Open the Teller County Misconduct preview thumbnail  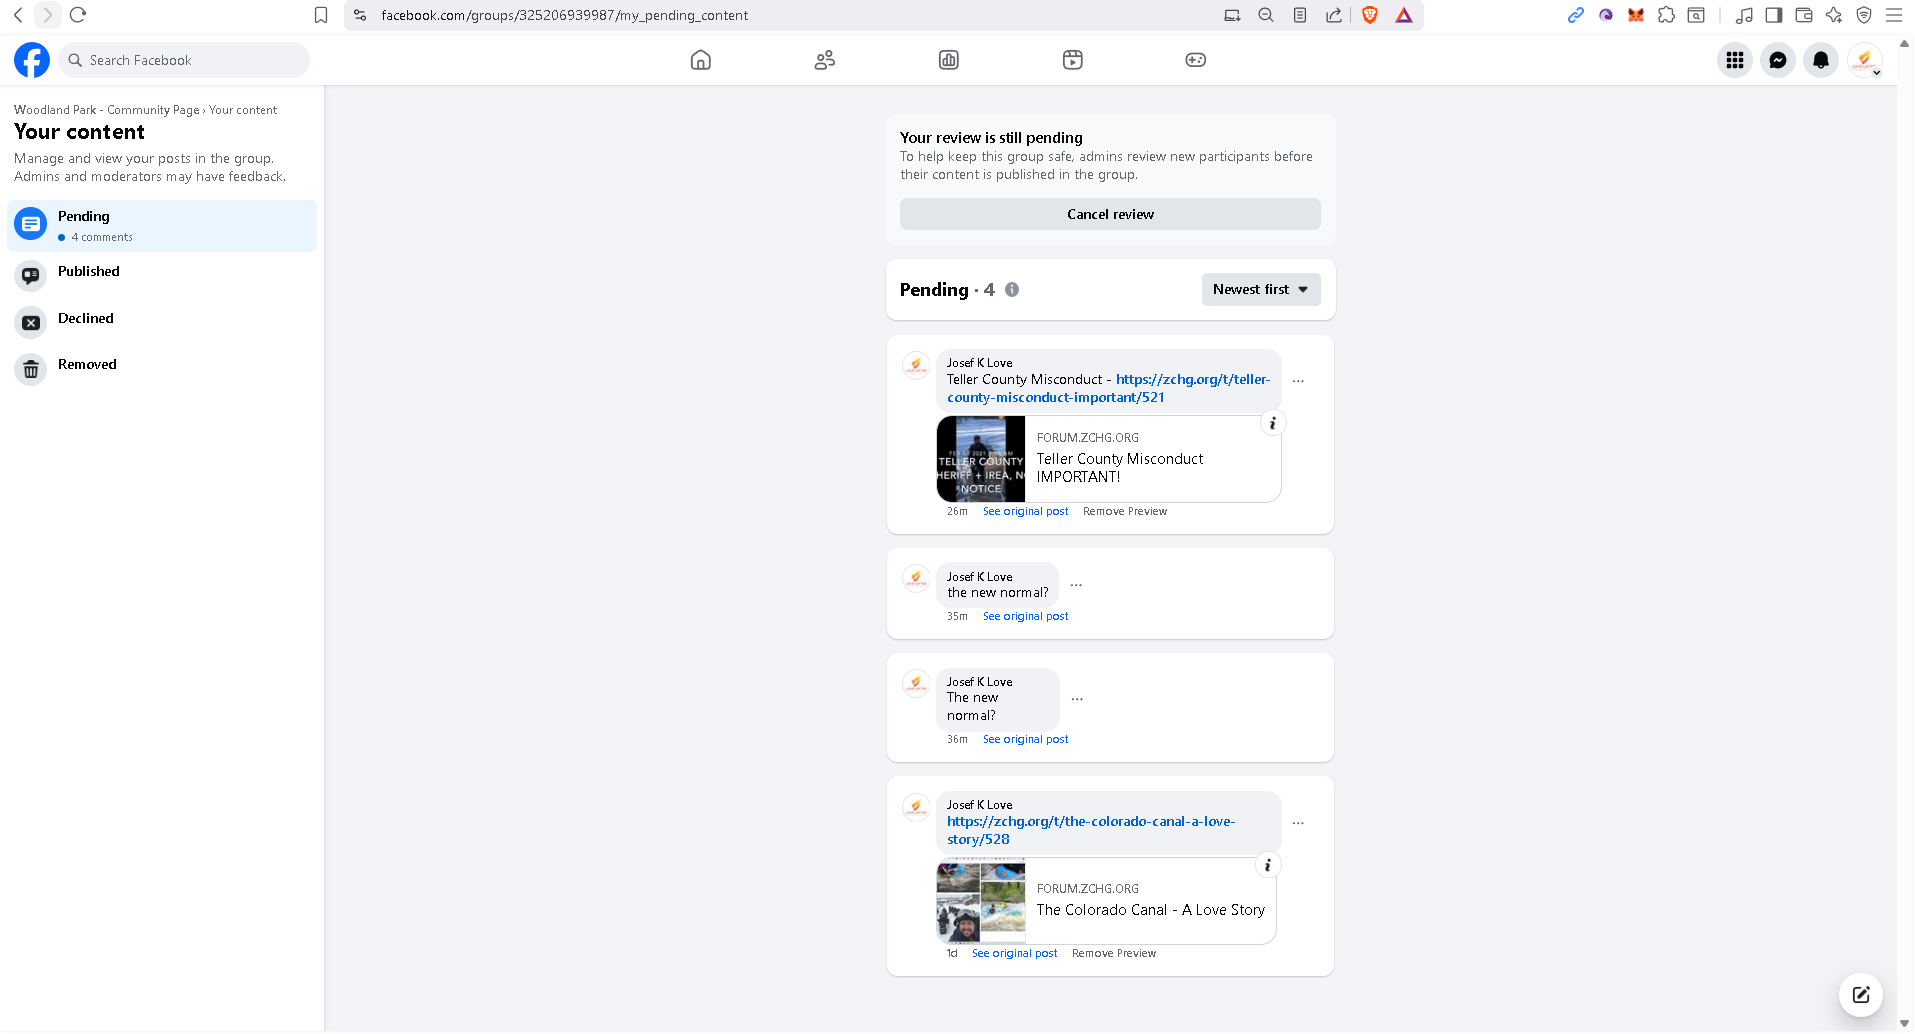tap(981, 459)
